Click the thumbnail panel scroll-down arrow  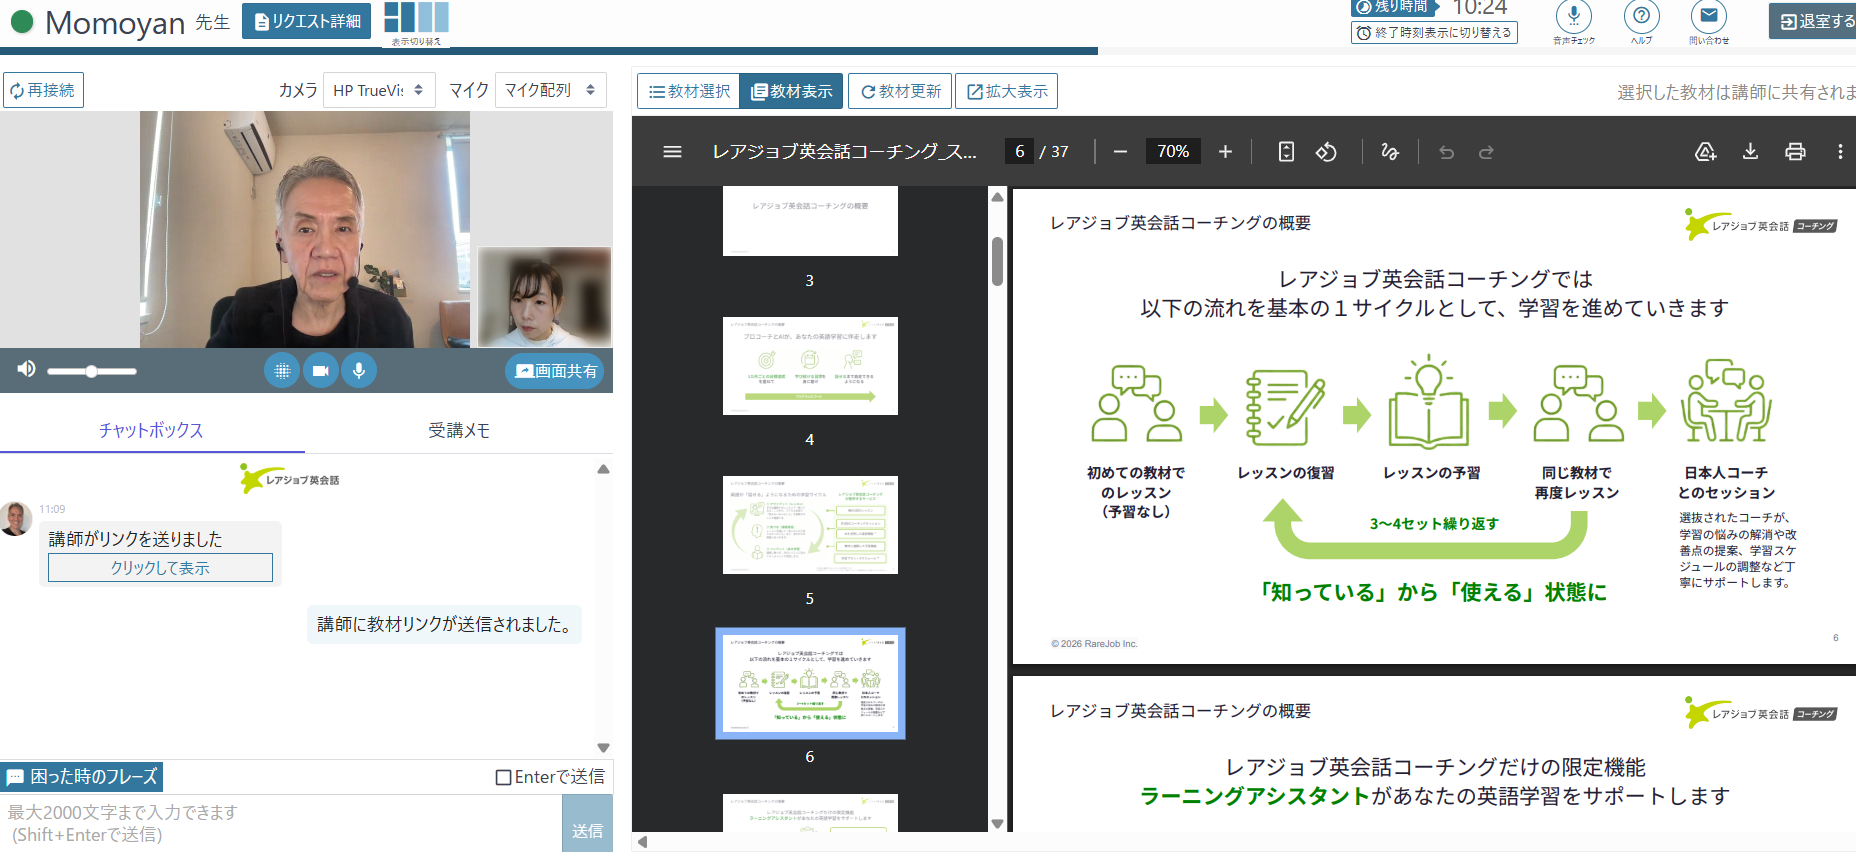997,824
